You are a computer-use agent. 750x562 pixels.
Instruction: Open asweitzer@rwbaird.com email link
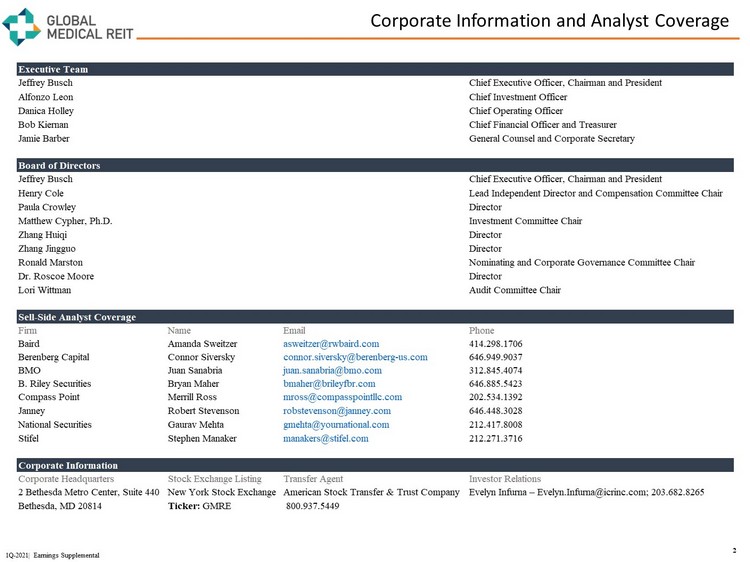pos(331,344)
